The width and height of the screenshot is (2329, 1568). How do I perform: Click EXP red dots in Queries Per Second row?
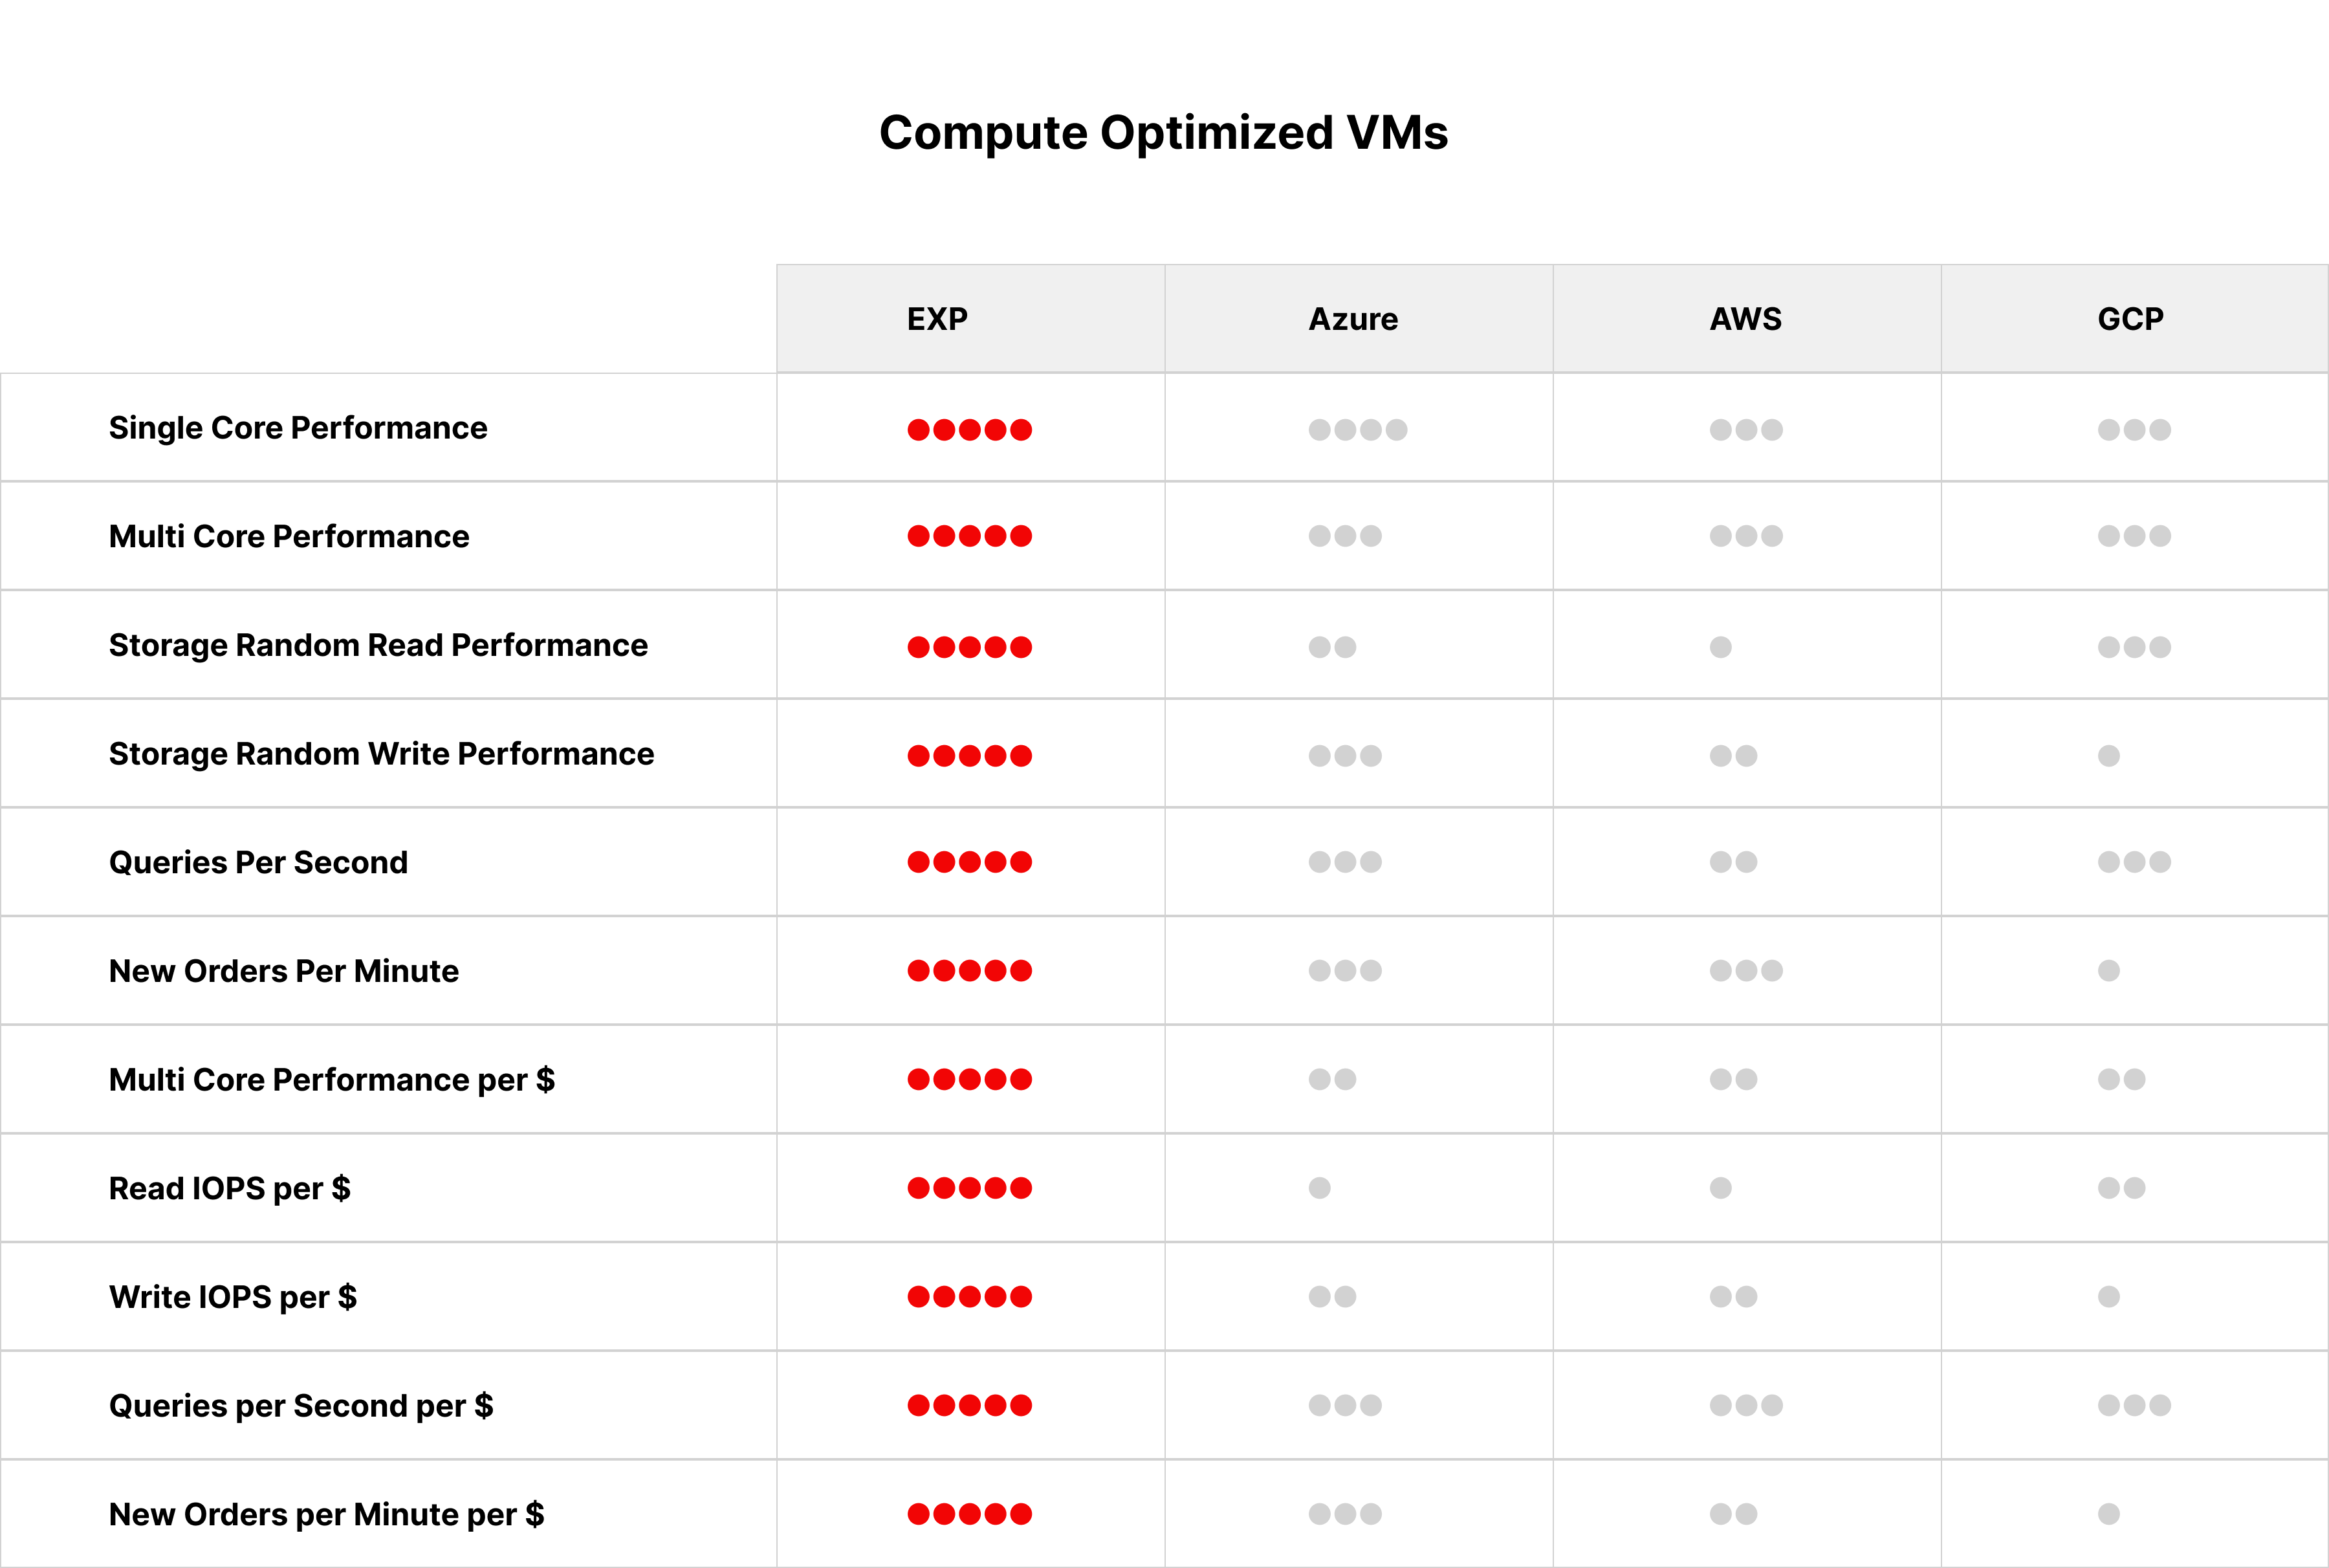click(x=969, y=862)
